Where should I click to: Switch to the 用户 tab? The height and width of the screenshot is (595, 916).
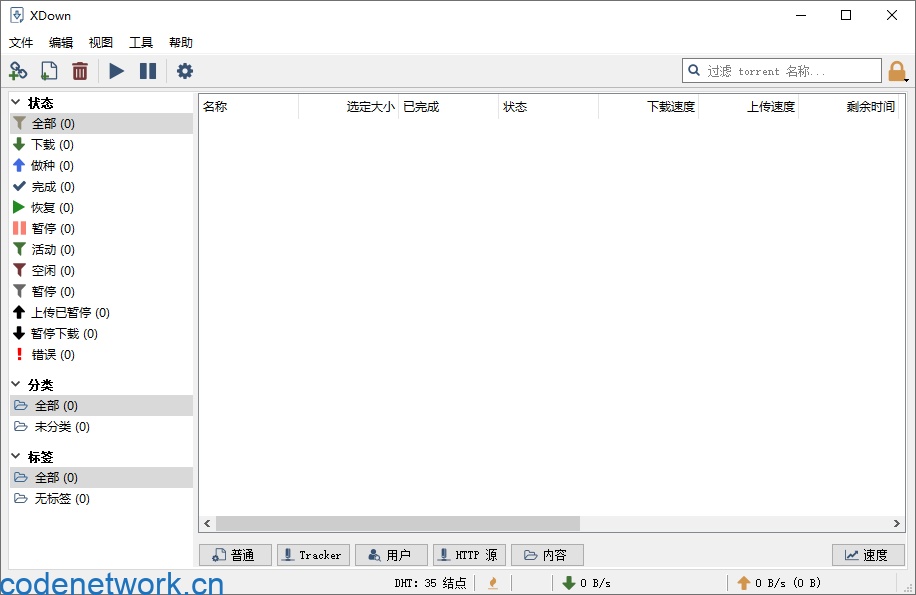(391, 555)
